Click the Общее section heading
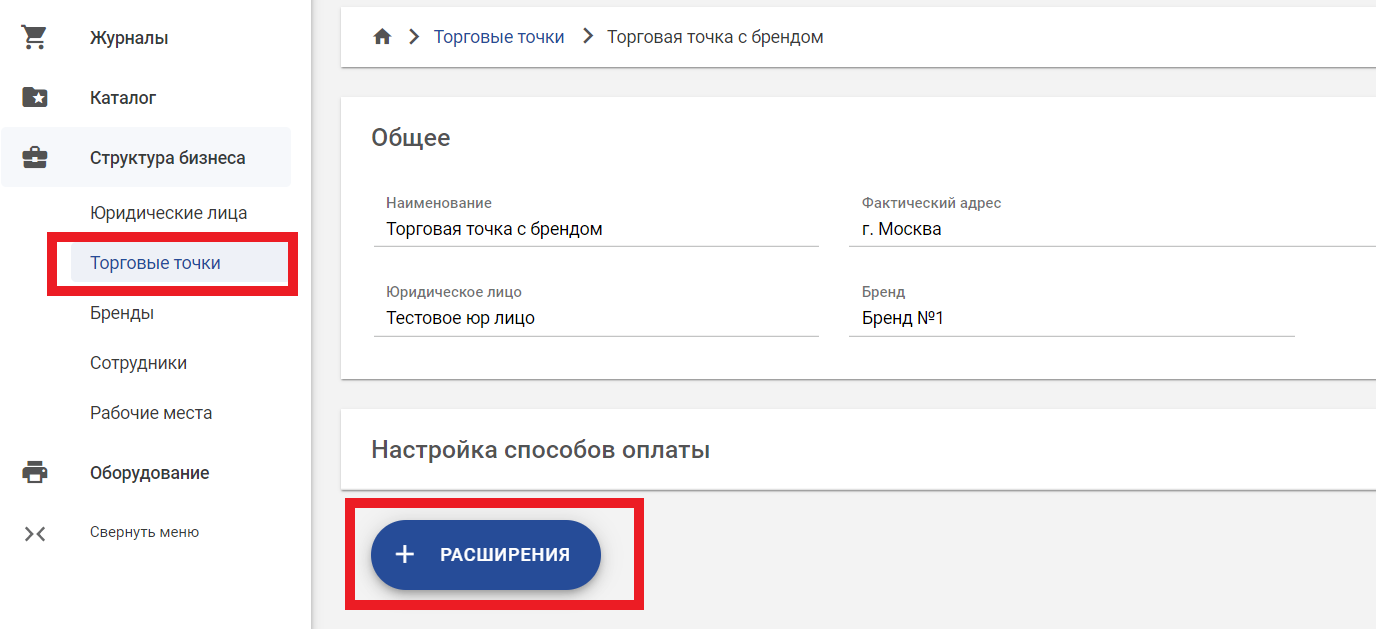 point(411,138)
